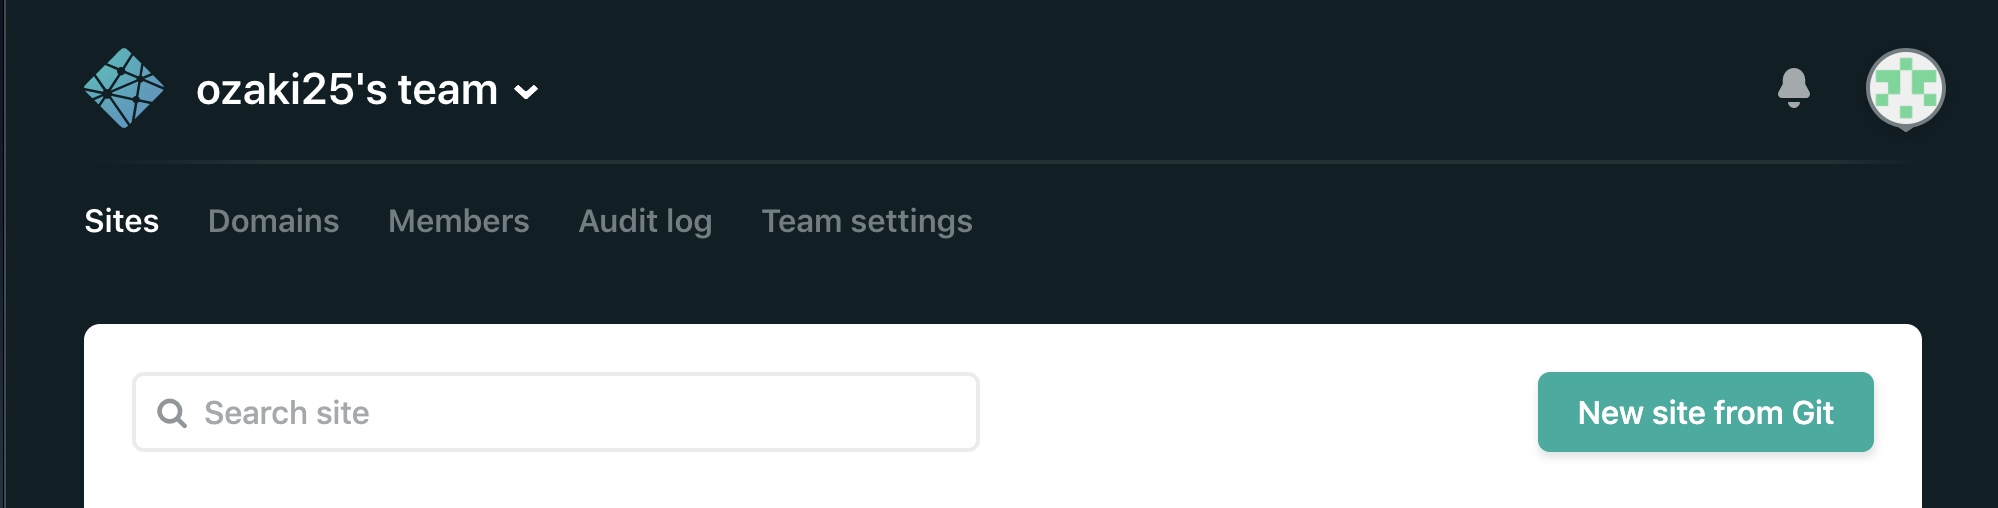Create a New site from Git
Viewport: 1998px width, 508px height.
pos(1706,412)
